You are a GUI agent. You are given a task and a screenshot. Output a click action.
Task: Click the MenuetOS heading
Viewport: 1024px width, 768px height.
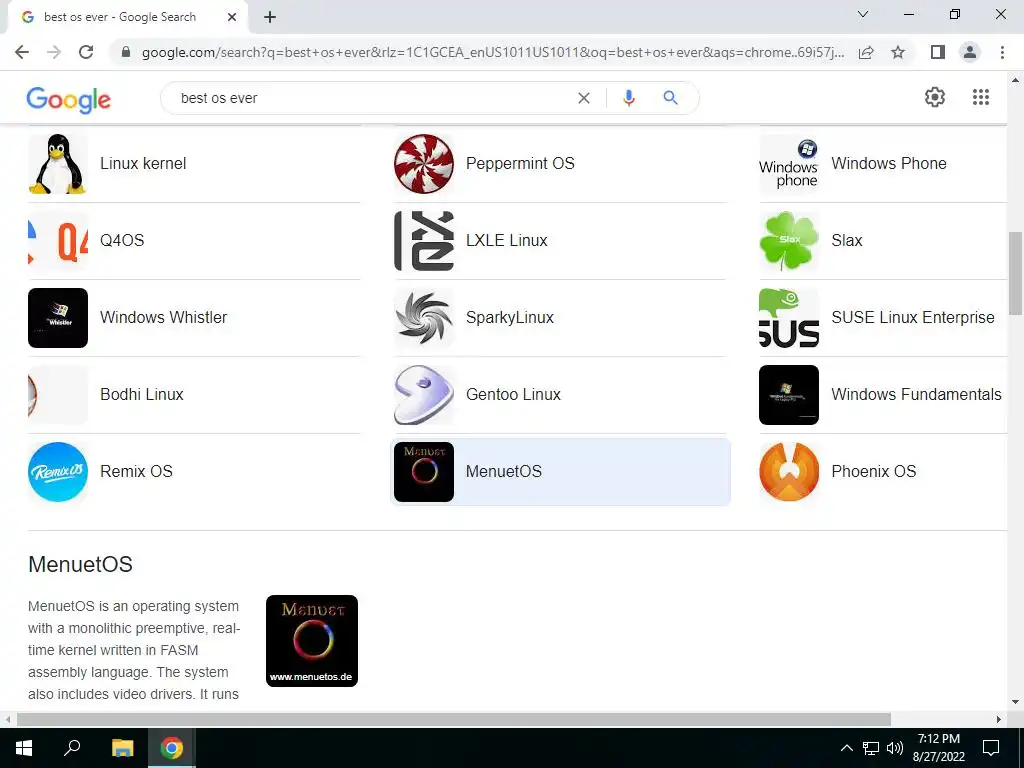pos(80,564)
